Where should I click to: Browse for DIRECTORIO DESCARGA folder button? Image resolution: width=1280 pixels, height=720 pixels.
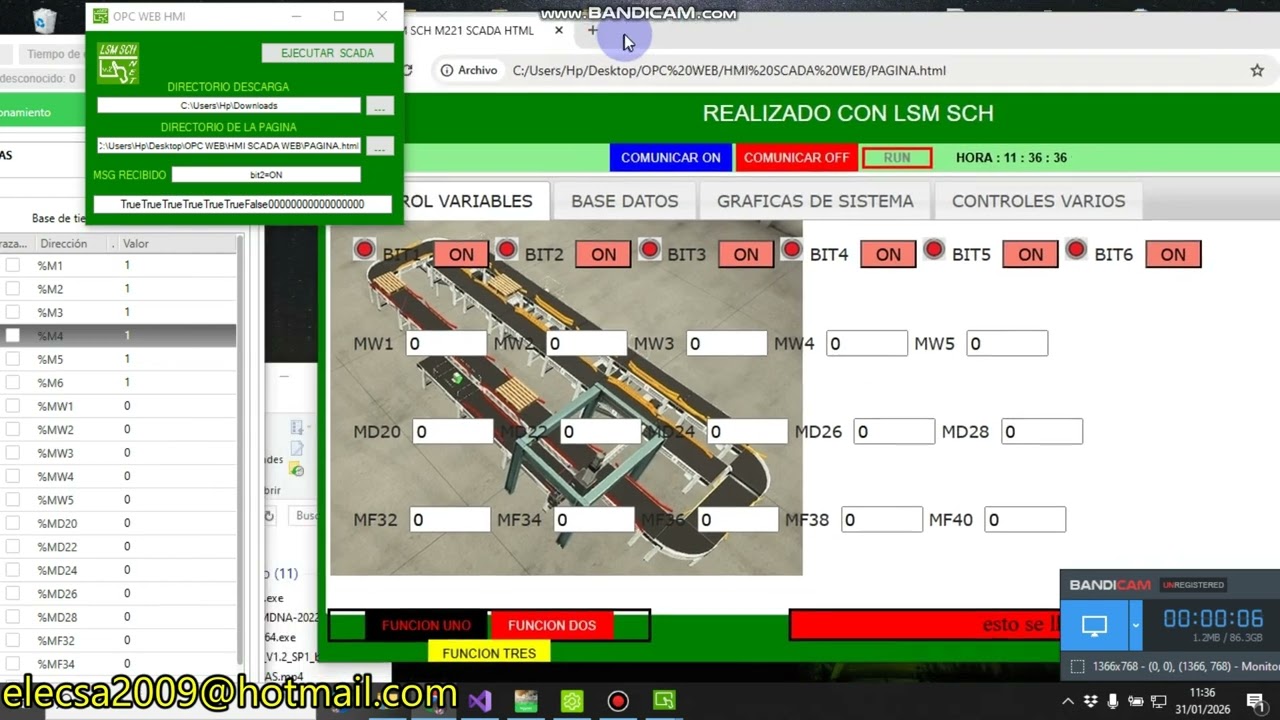click(x=380, y=106)
